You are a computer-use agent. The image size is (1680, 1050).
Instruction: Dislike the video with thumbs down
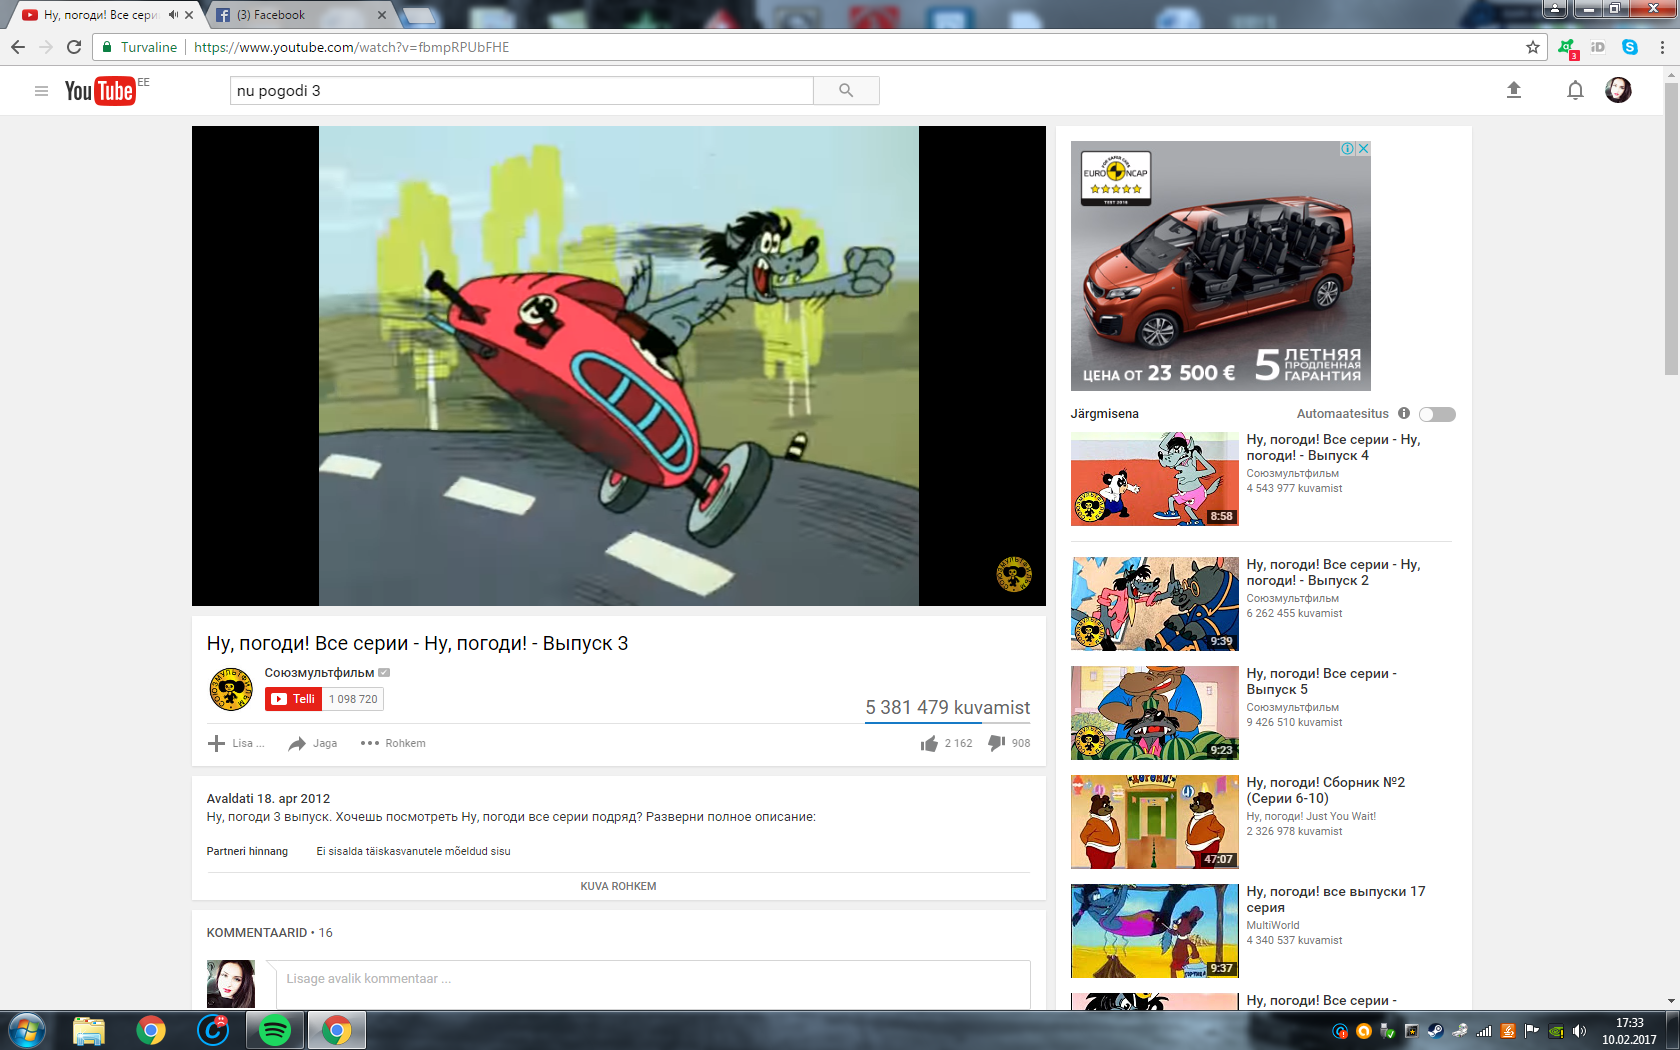tap(997, 743)
